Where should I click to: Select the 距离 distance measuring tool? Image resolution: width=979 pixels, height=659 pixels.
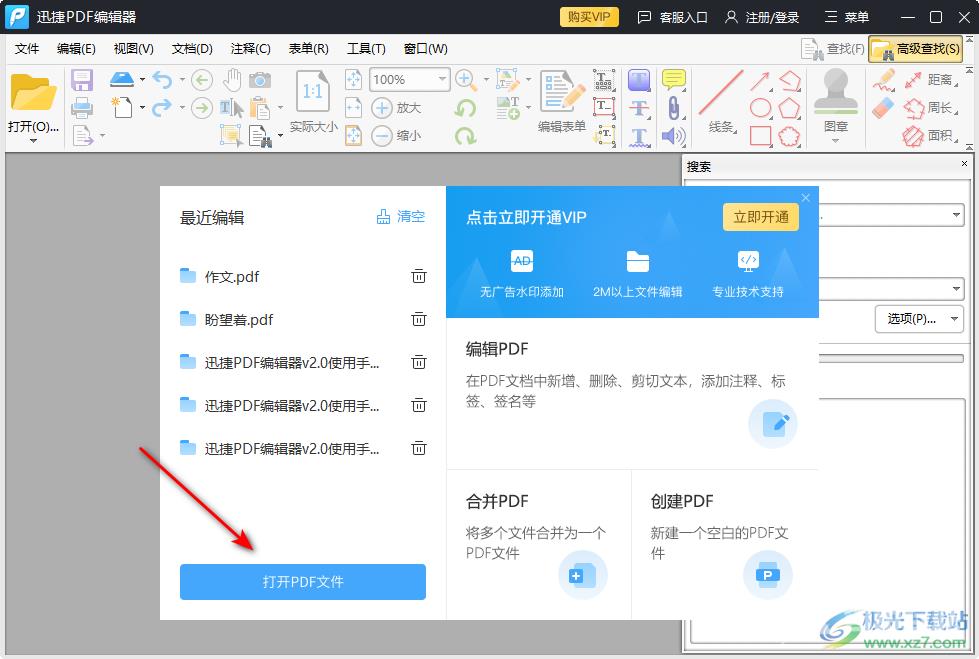tap(930, 80)
